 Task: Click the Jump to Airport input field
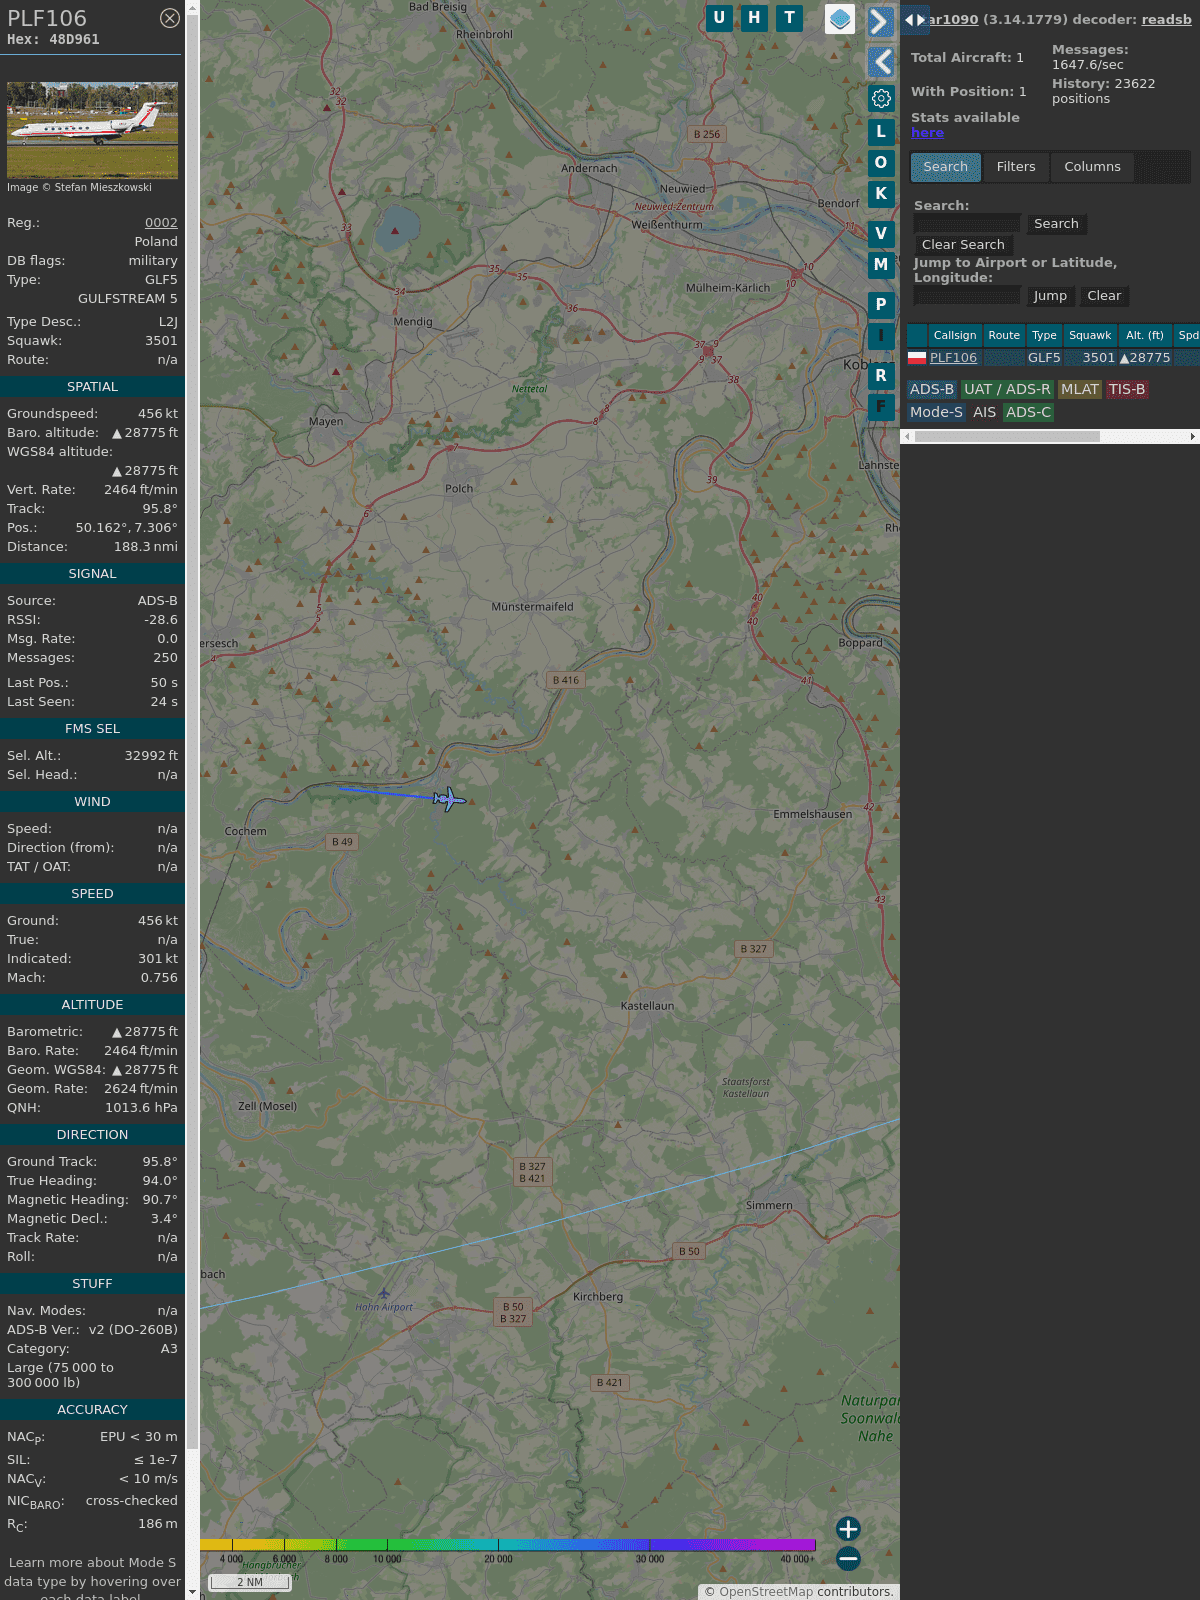pos(967,296)
